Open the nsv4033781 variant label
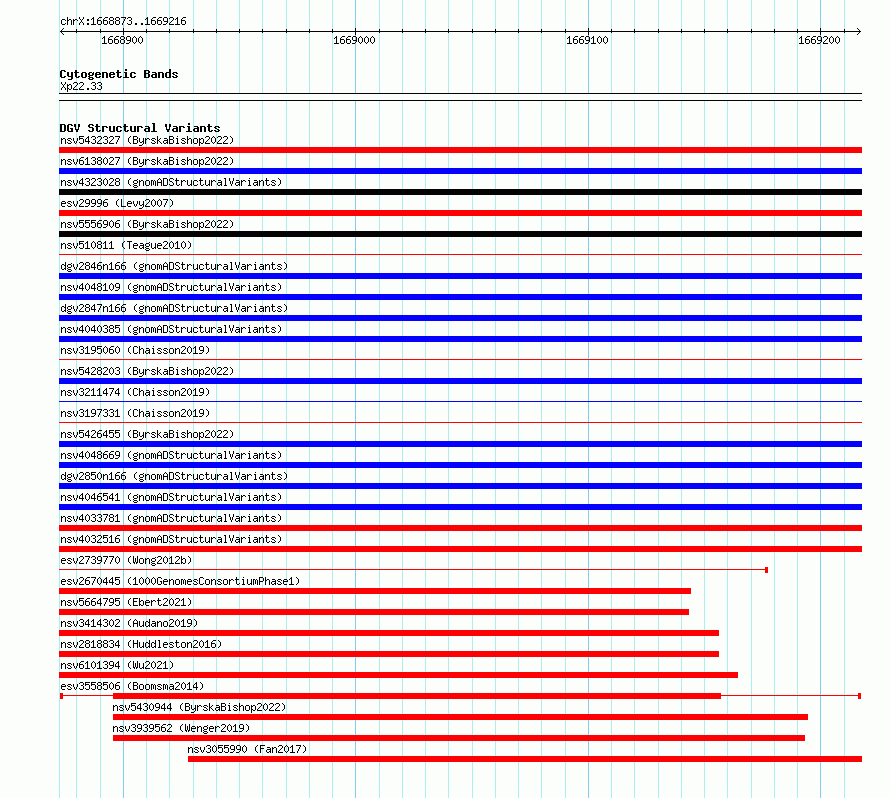This screenshot has width=890, height=798. 171,518
